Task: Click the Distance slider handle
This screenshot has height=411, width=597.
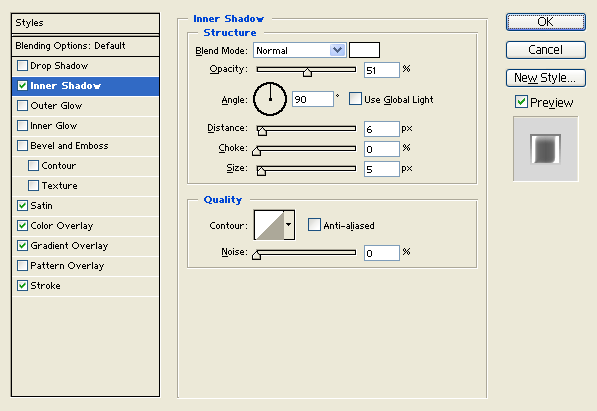Action: [x=262, y=131]
